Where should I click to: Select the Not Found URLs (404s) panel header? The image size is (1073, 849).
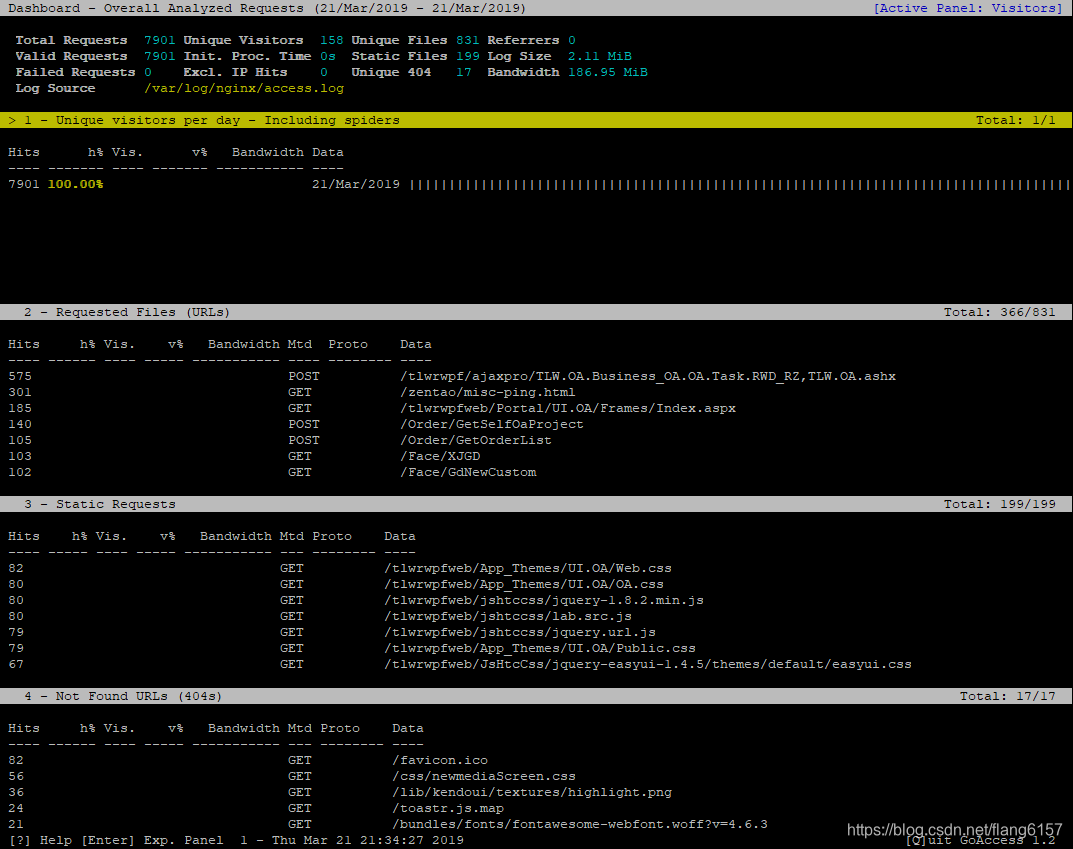click(x=536, y=696)
